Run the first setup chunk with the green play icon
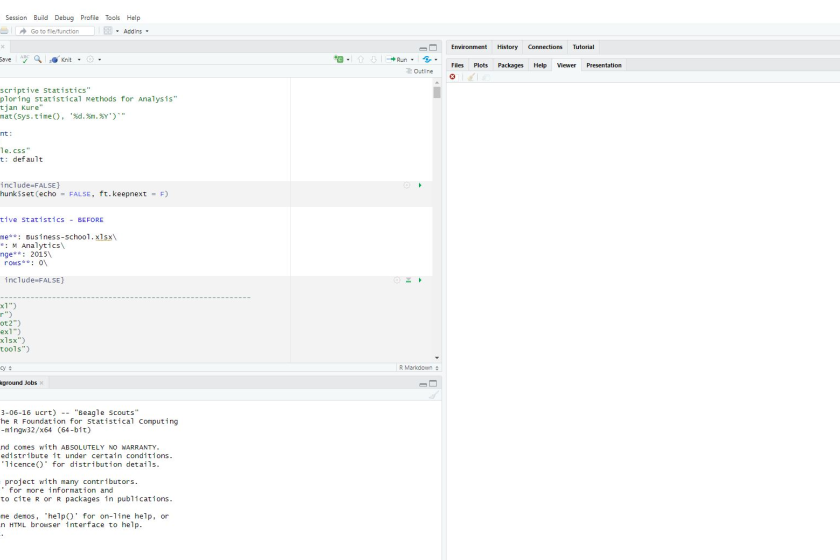840x560 pixels. (420, 185)
